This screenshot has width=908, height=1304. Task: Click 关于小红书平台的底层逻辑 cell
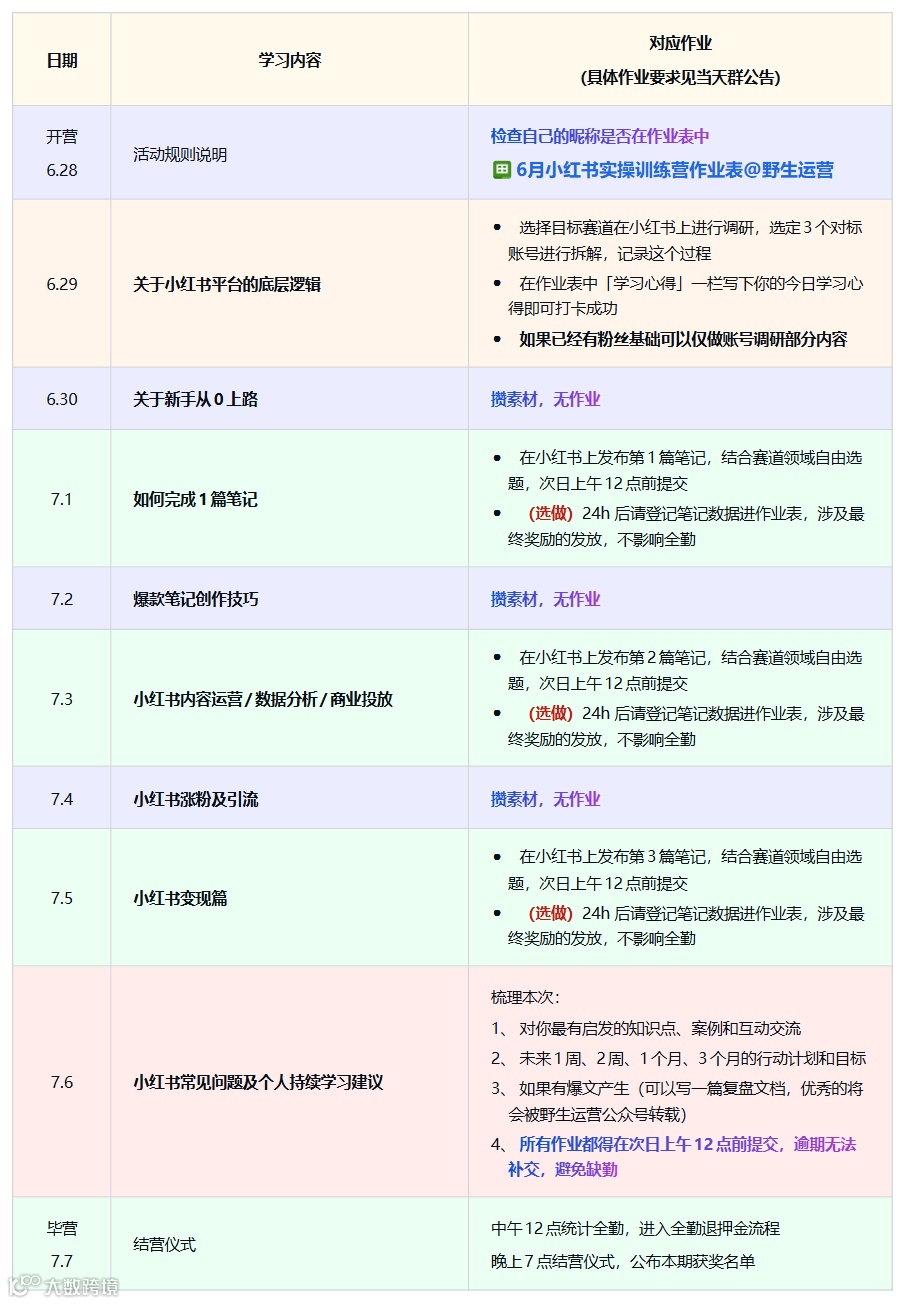pyautogui.click(x=290, y=284)
